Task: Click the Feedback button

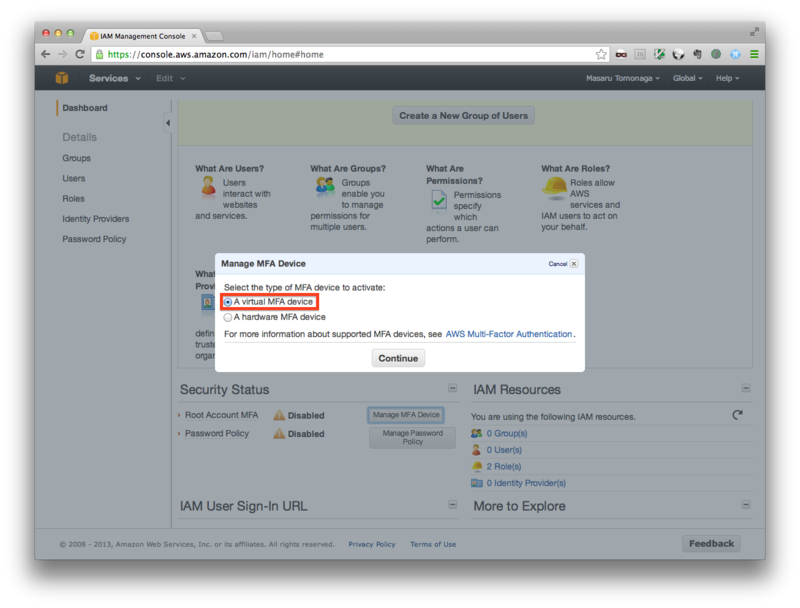Action: coord(711,544)
